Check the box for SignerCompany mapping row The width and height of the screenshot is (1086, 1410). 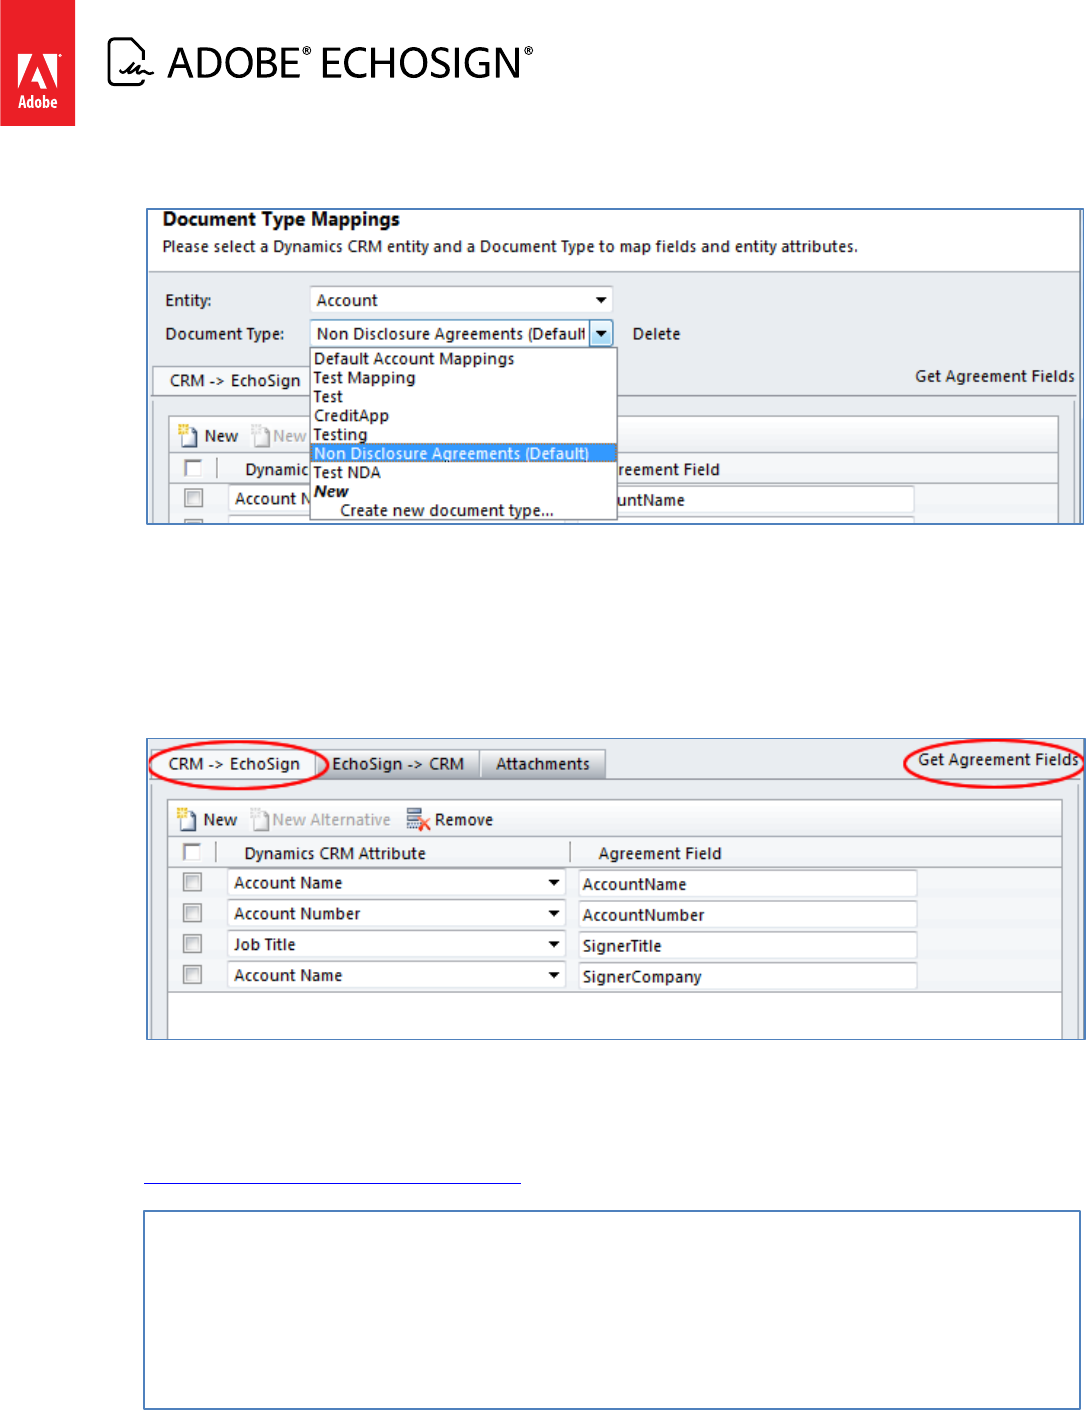pos(193,975)
